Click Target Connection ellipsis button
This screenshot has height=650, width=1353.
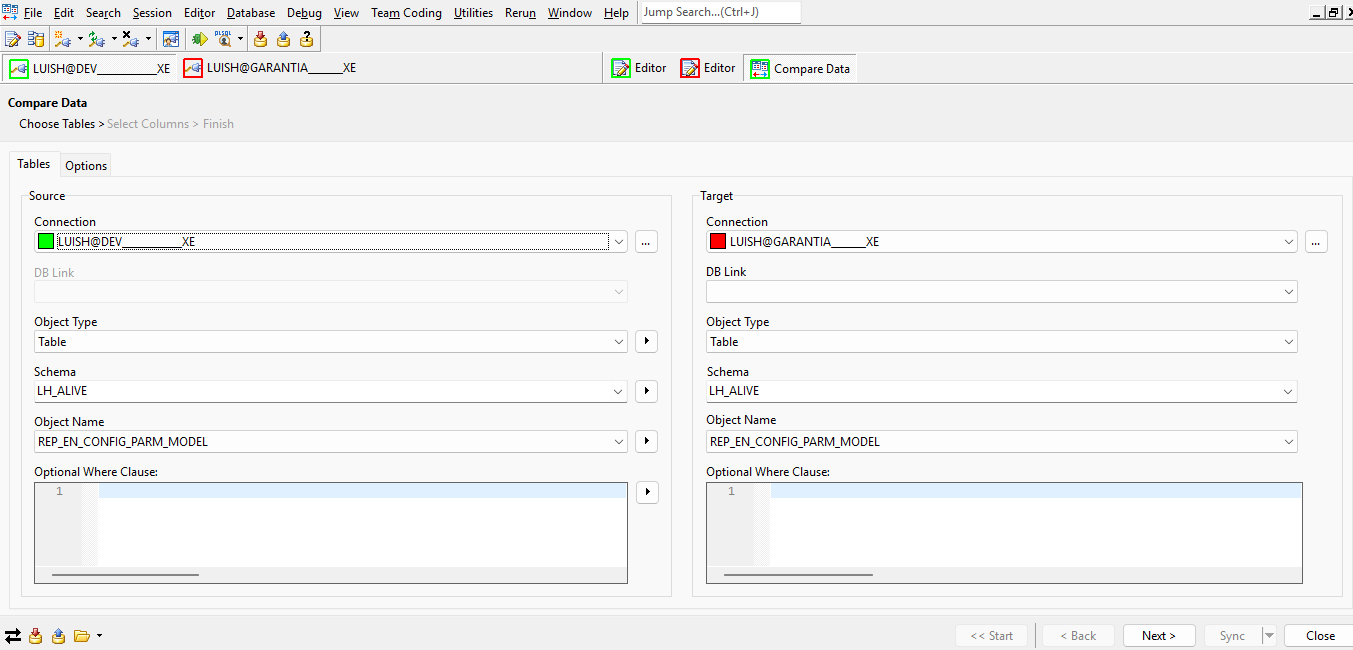coord(1316,241)
